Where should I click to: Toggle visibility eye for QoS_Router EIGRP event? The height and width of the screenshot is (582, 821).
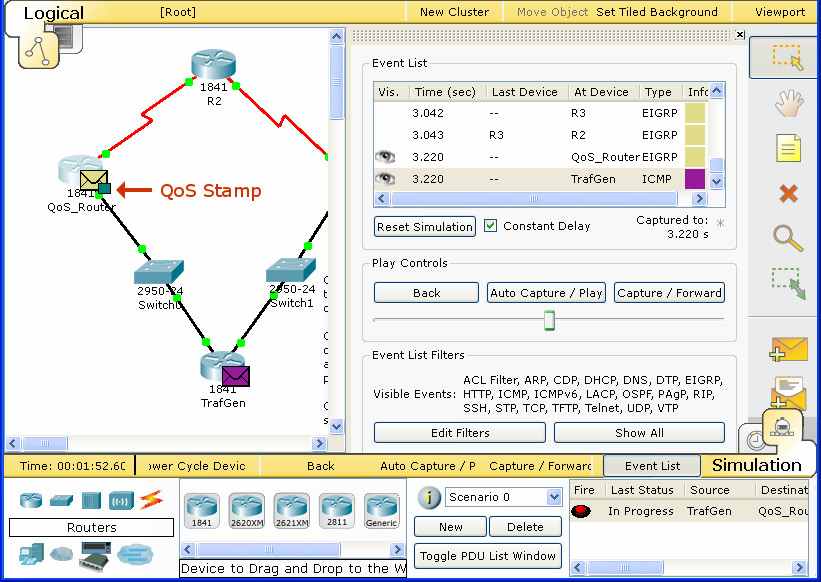[385, 156]
